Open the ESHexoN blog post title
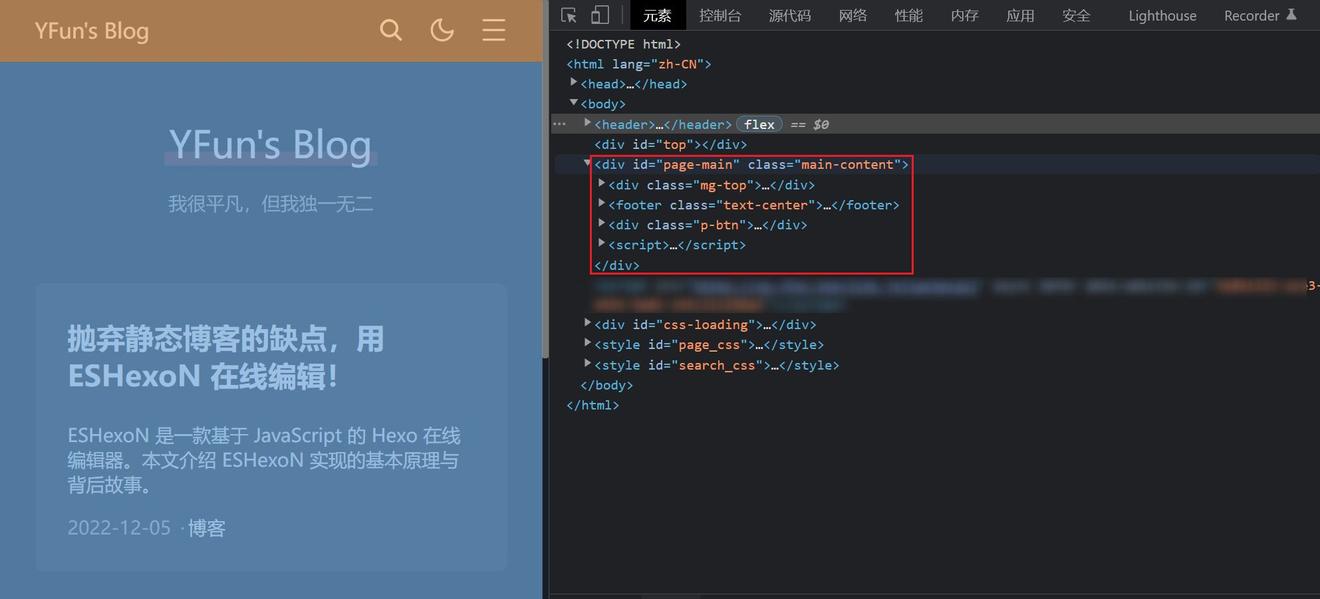Image resolution: width=1320 pixels, height=599 pixels. tap(226, 357)
